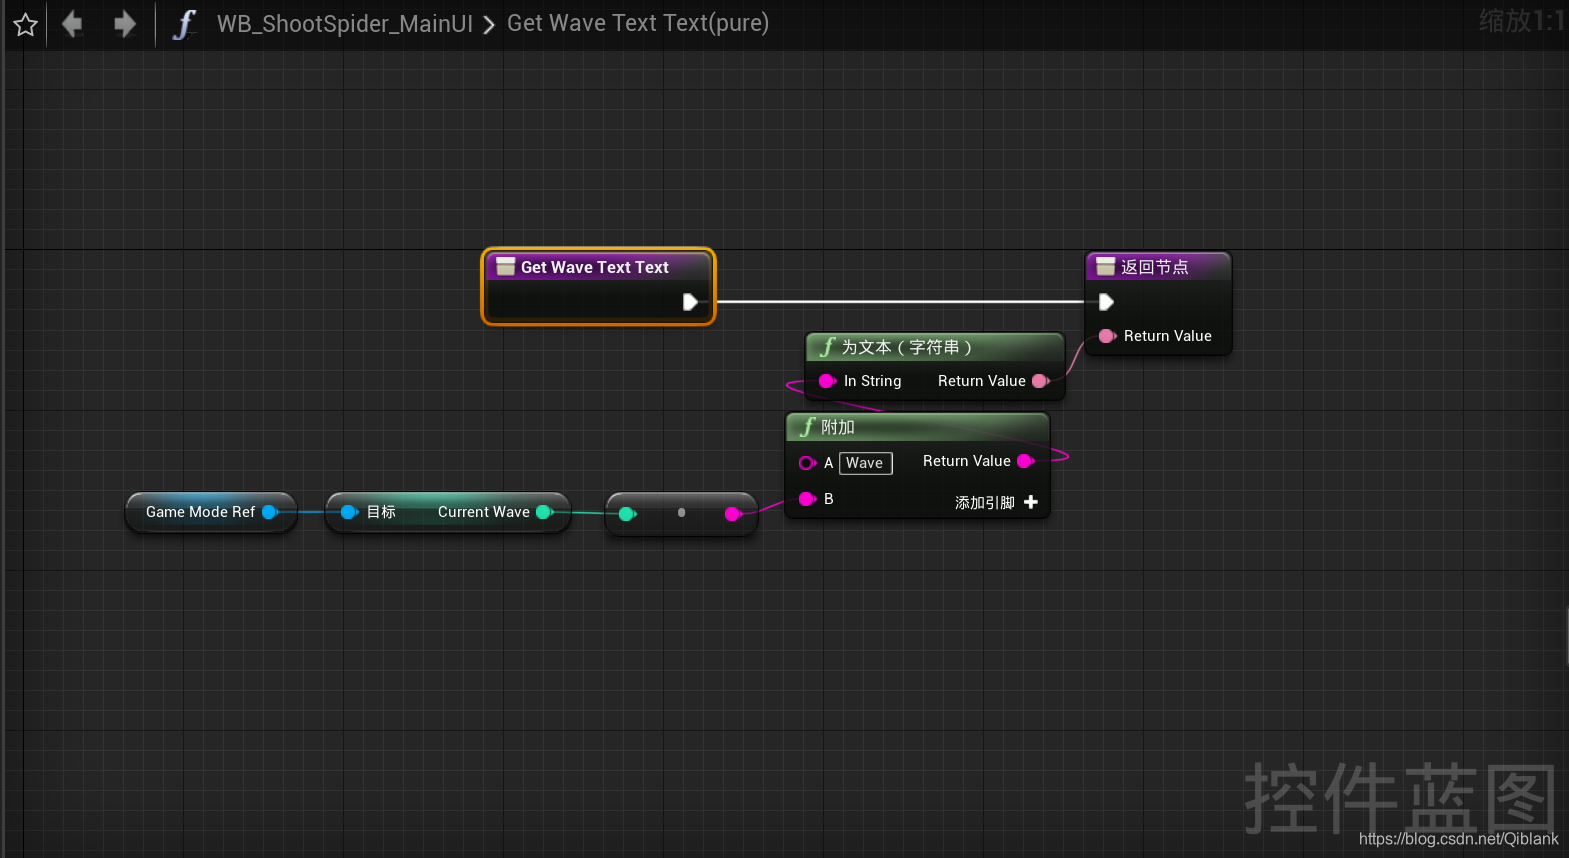This screenshot has width=1569, height=858.
Task: Click the function f icon in breadcrumb
Action: (184, 24)
